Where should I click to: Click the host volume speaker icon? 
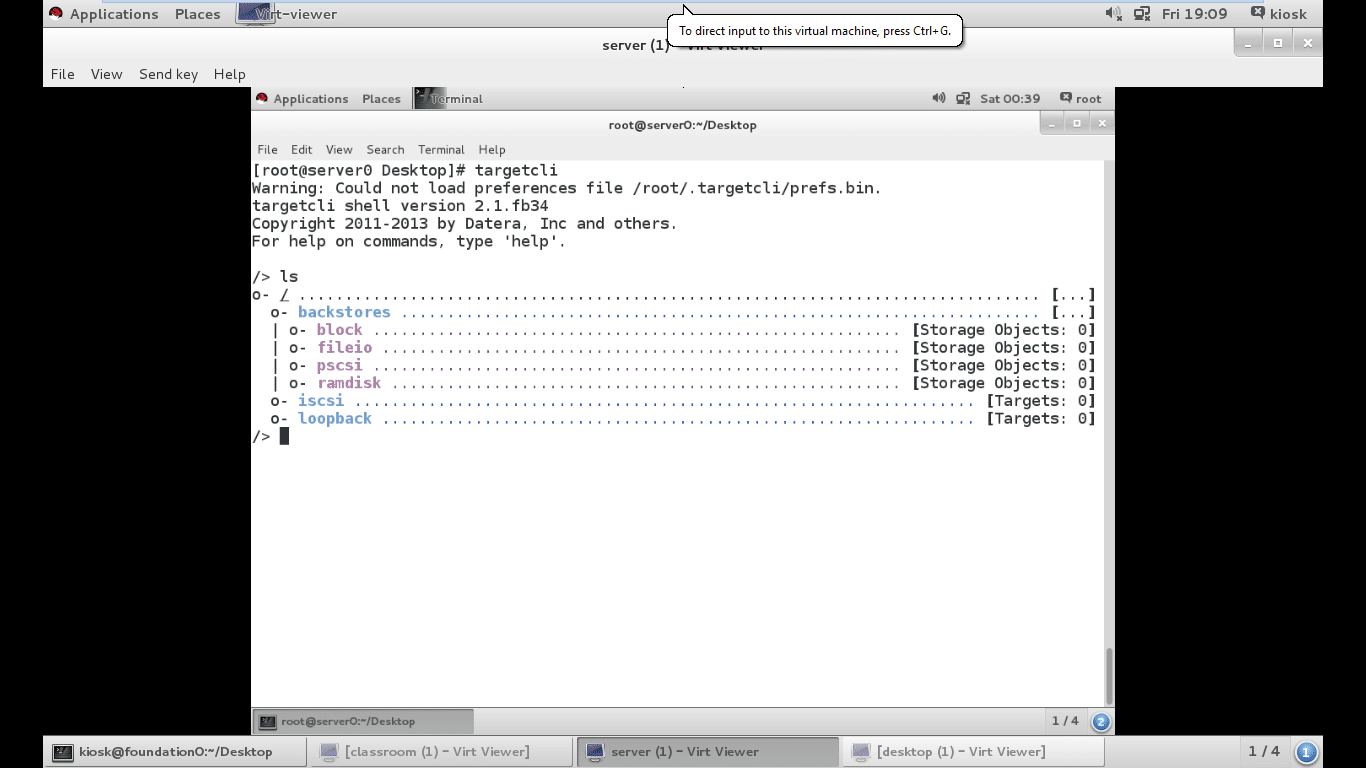1113,14
